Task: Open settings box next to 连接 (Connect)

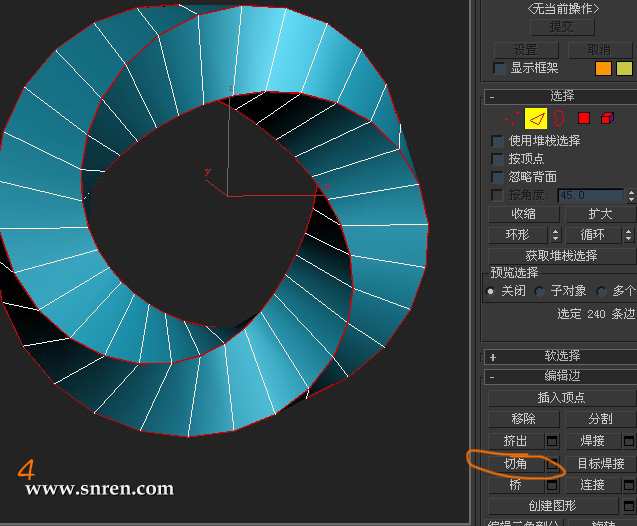Action: 629,485
